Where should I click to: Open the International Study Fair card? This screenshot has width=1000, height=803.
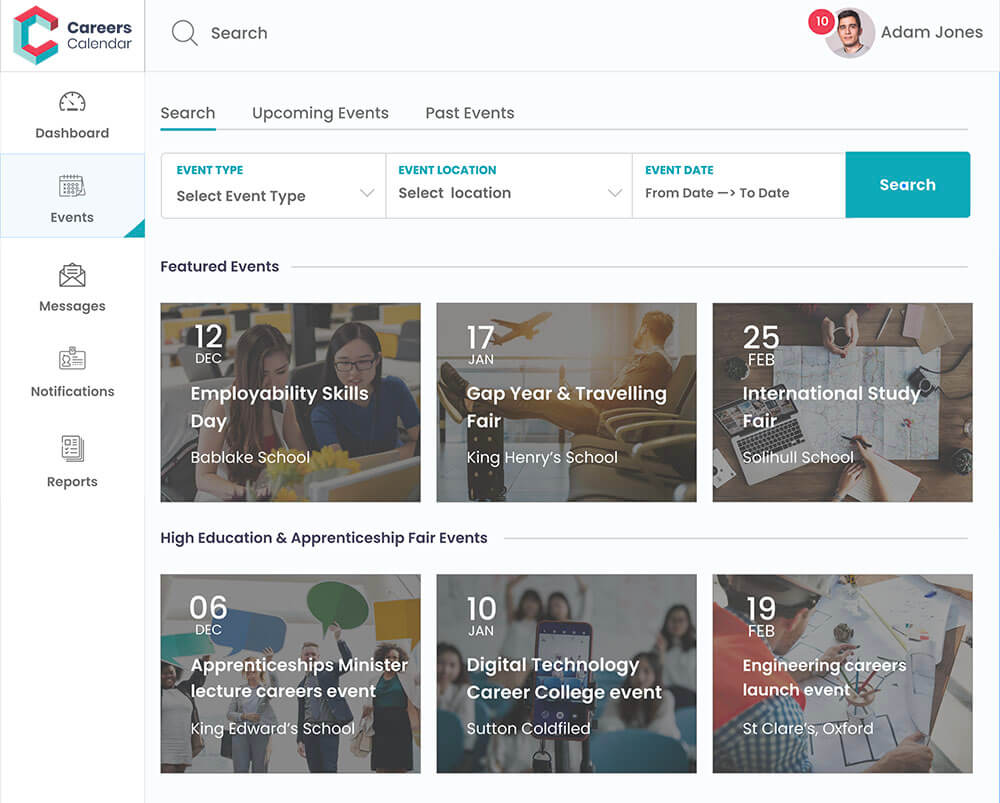(842, 402)
